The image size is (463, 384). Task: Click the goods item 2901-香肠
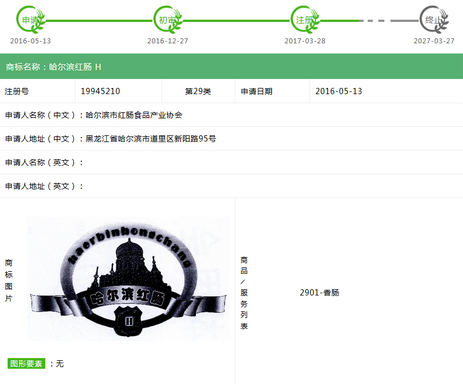click(x=319, y=293)
